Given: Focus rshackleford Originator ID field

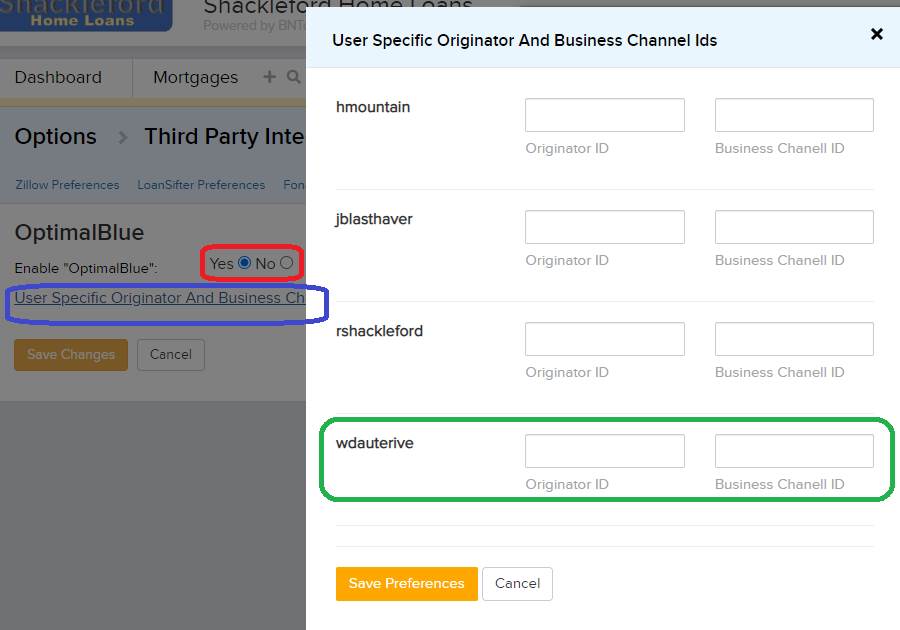Looking at the screenshot, I should [x=604, y=339].
